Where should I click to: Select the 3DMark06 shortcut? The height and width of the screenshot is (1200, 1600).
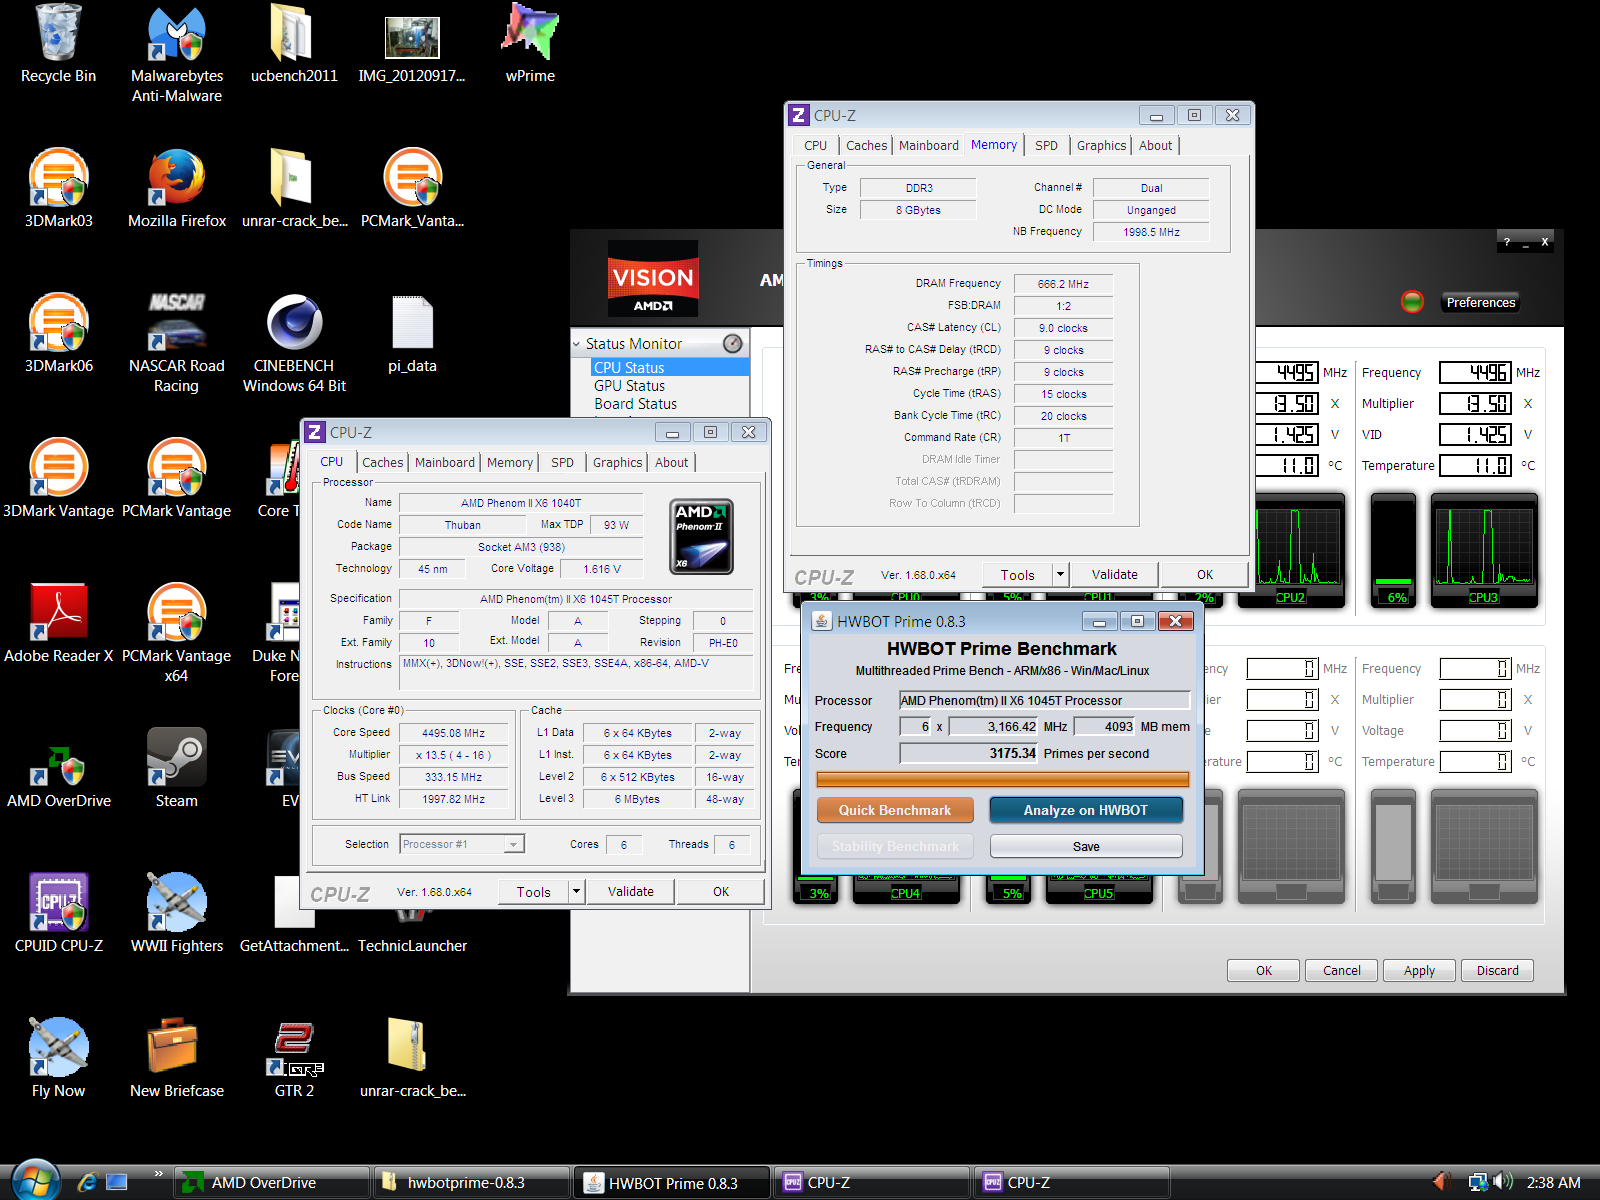coord(58,335)
